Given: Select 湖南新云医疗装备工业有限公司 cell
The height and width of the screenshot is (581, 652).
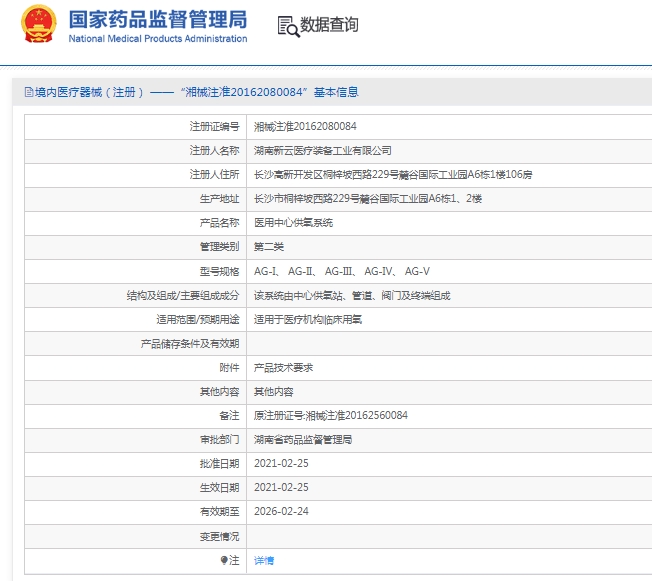Looking at the screenshot, I should coord(323,151).
